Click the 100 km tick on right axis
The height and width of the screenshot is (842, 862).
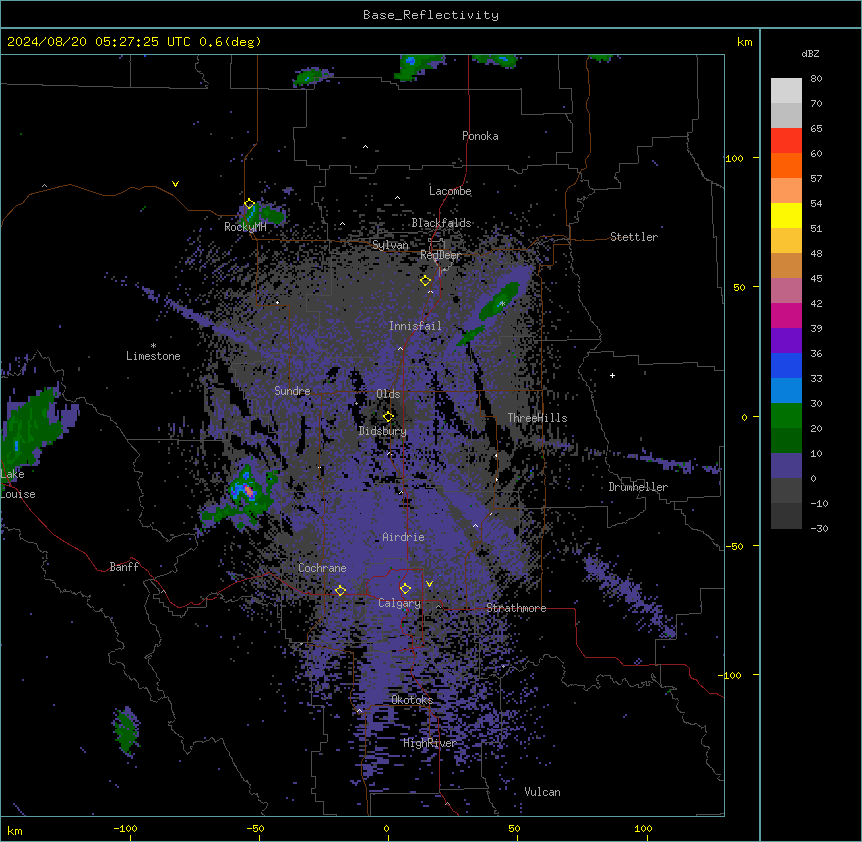click(734, 158)
